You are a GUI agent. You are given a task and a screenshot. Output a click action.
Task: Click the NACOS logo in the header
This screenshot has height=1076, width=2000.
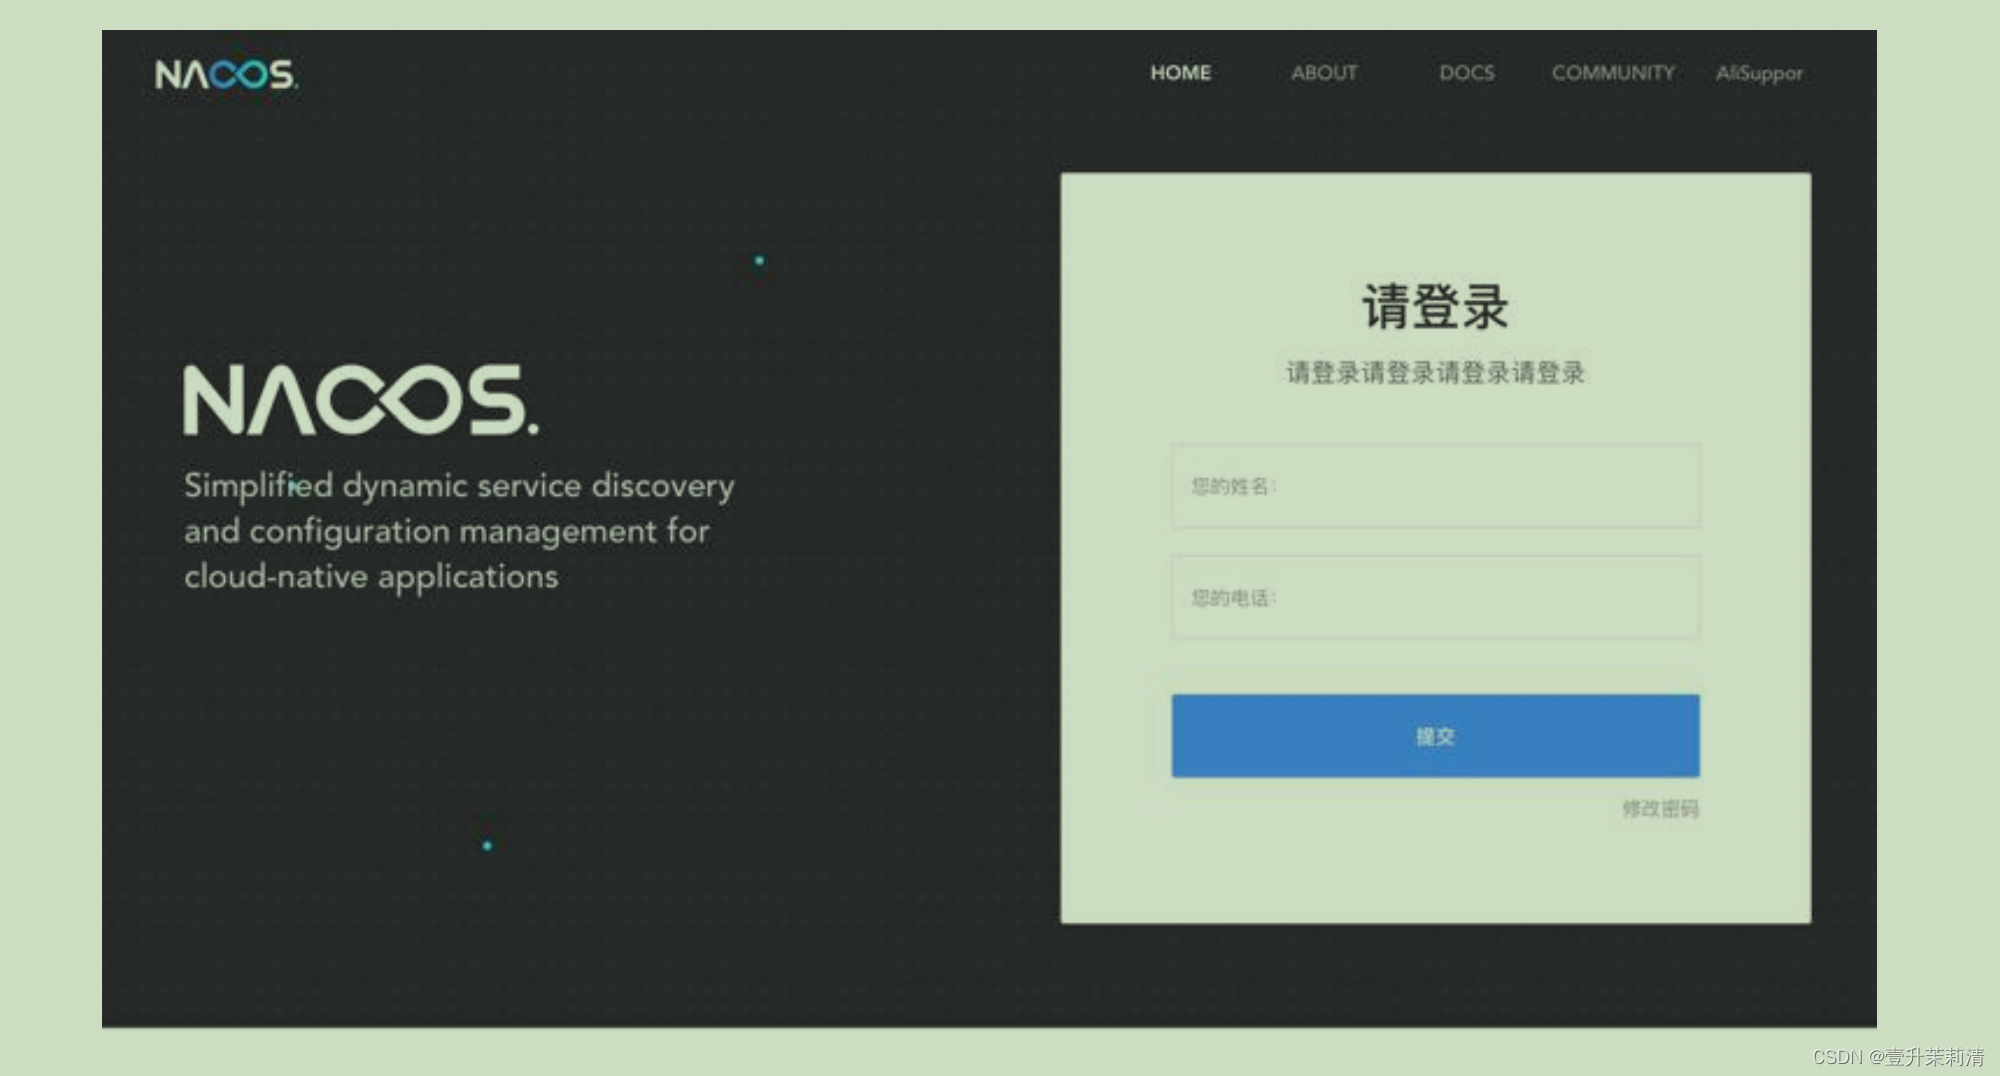[x=226, y=74]
